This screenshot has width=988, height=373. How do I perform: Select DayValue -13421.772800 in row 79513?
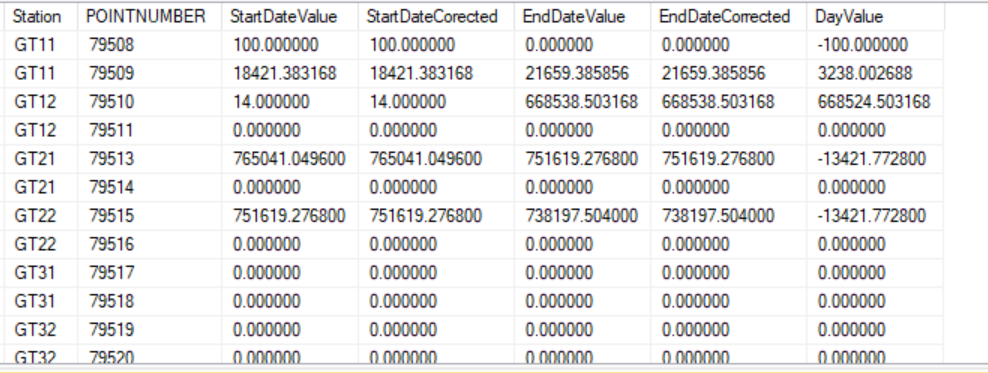pyautogui.click(x=876, y=159)
